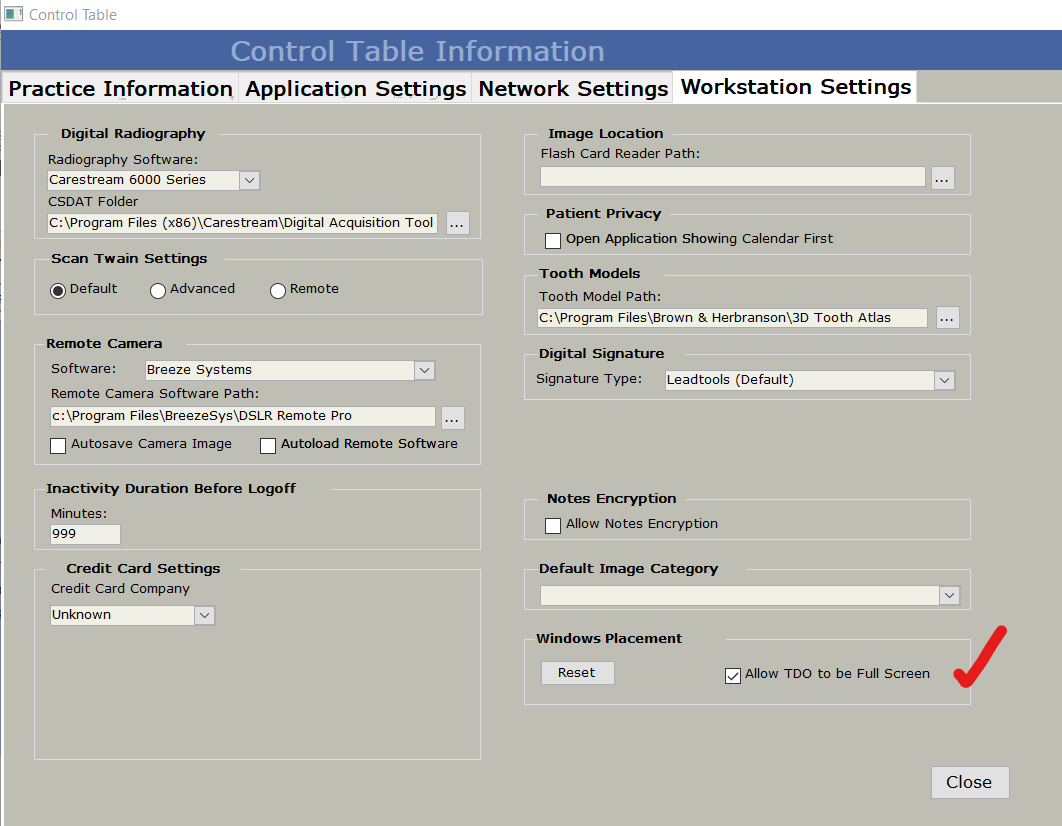This screenshot has height=826, width=1062.
Task: Expand the Remote Camera Software dropdown
Action: click(x=425, y=370)
